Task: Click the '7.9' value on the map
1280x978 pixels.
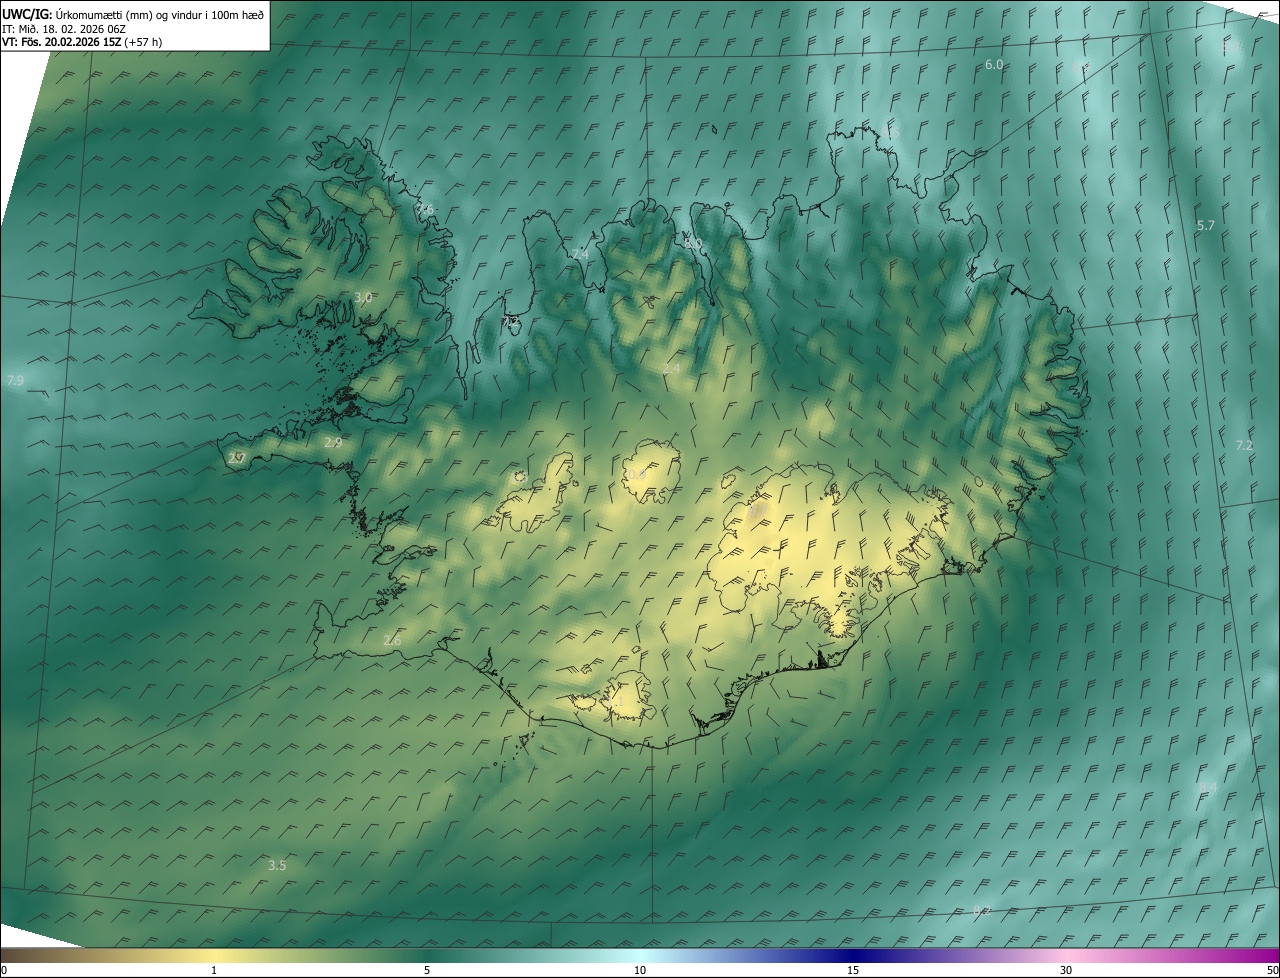Action: (15, 381)
